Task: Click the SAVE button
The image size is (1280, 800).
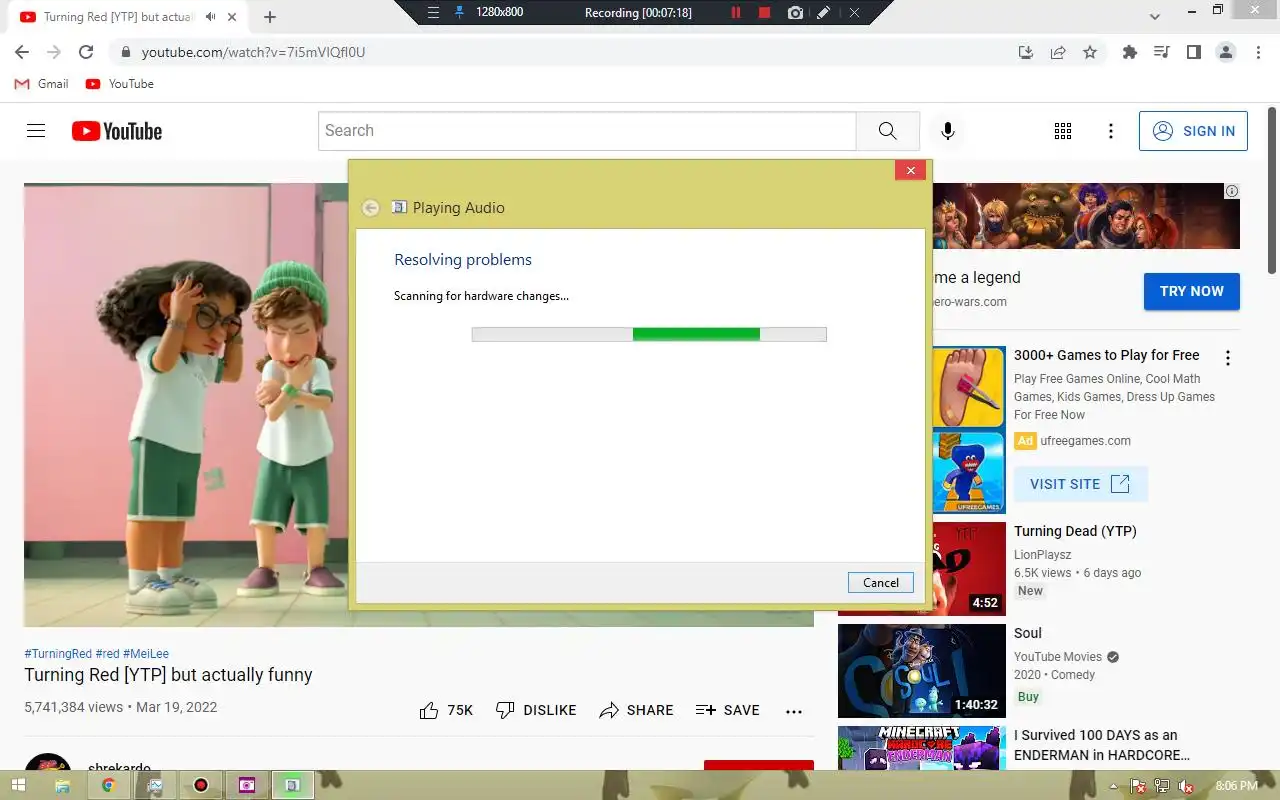Action: tap(727, 710)
